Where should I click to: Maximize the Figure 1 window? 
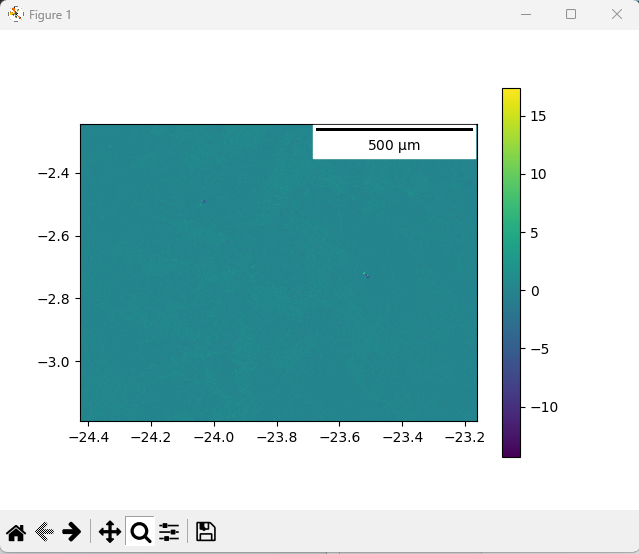(x=570, y=15)
